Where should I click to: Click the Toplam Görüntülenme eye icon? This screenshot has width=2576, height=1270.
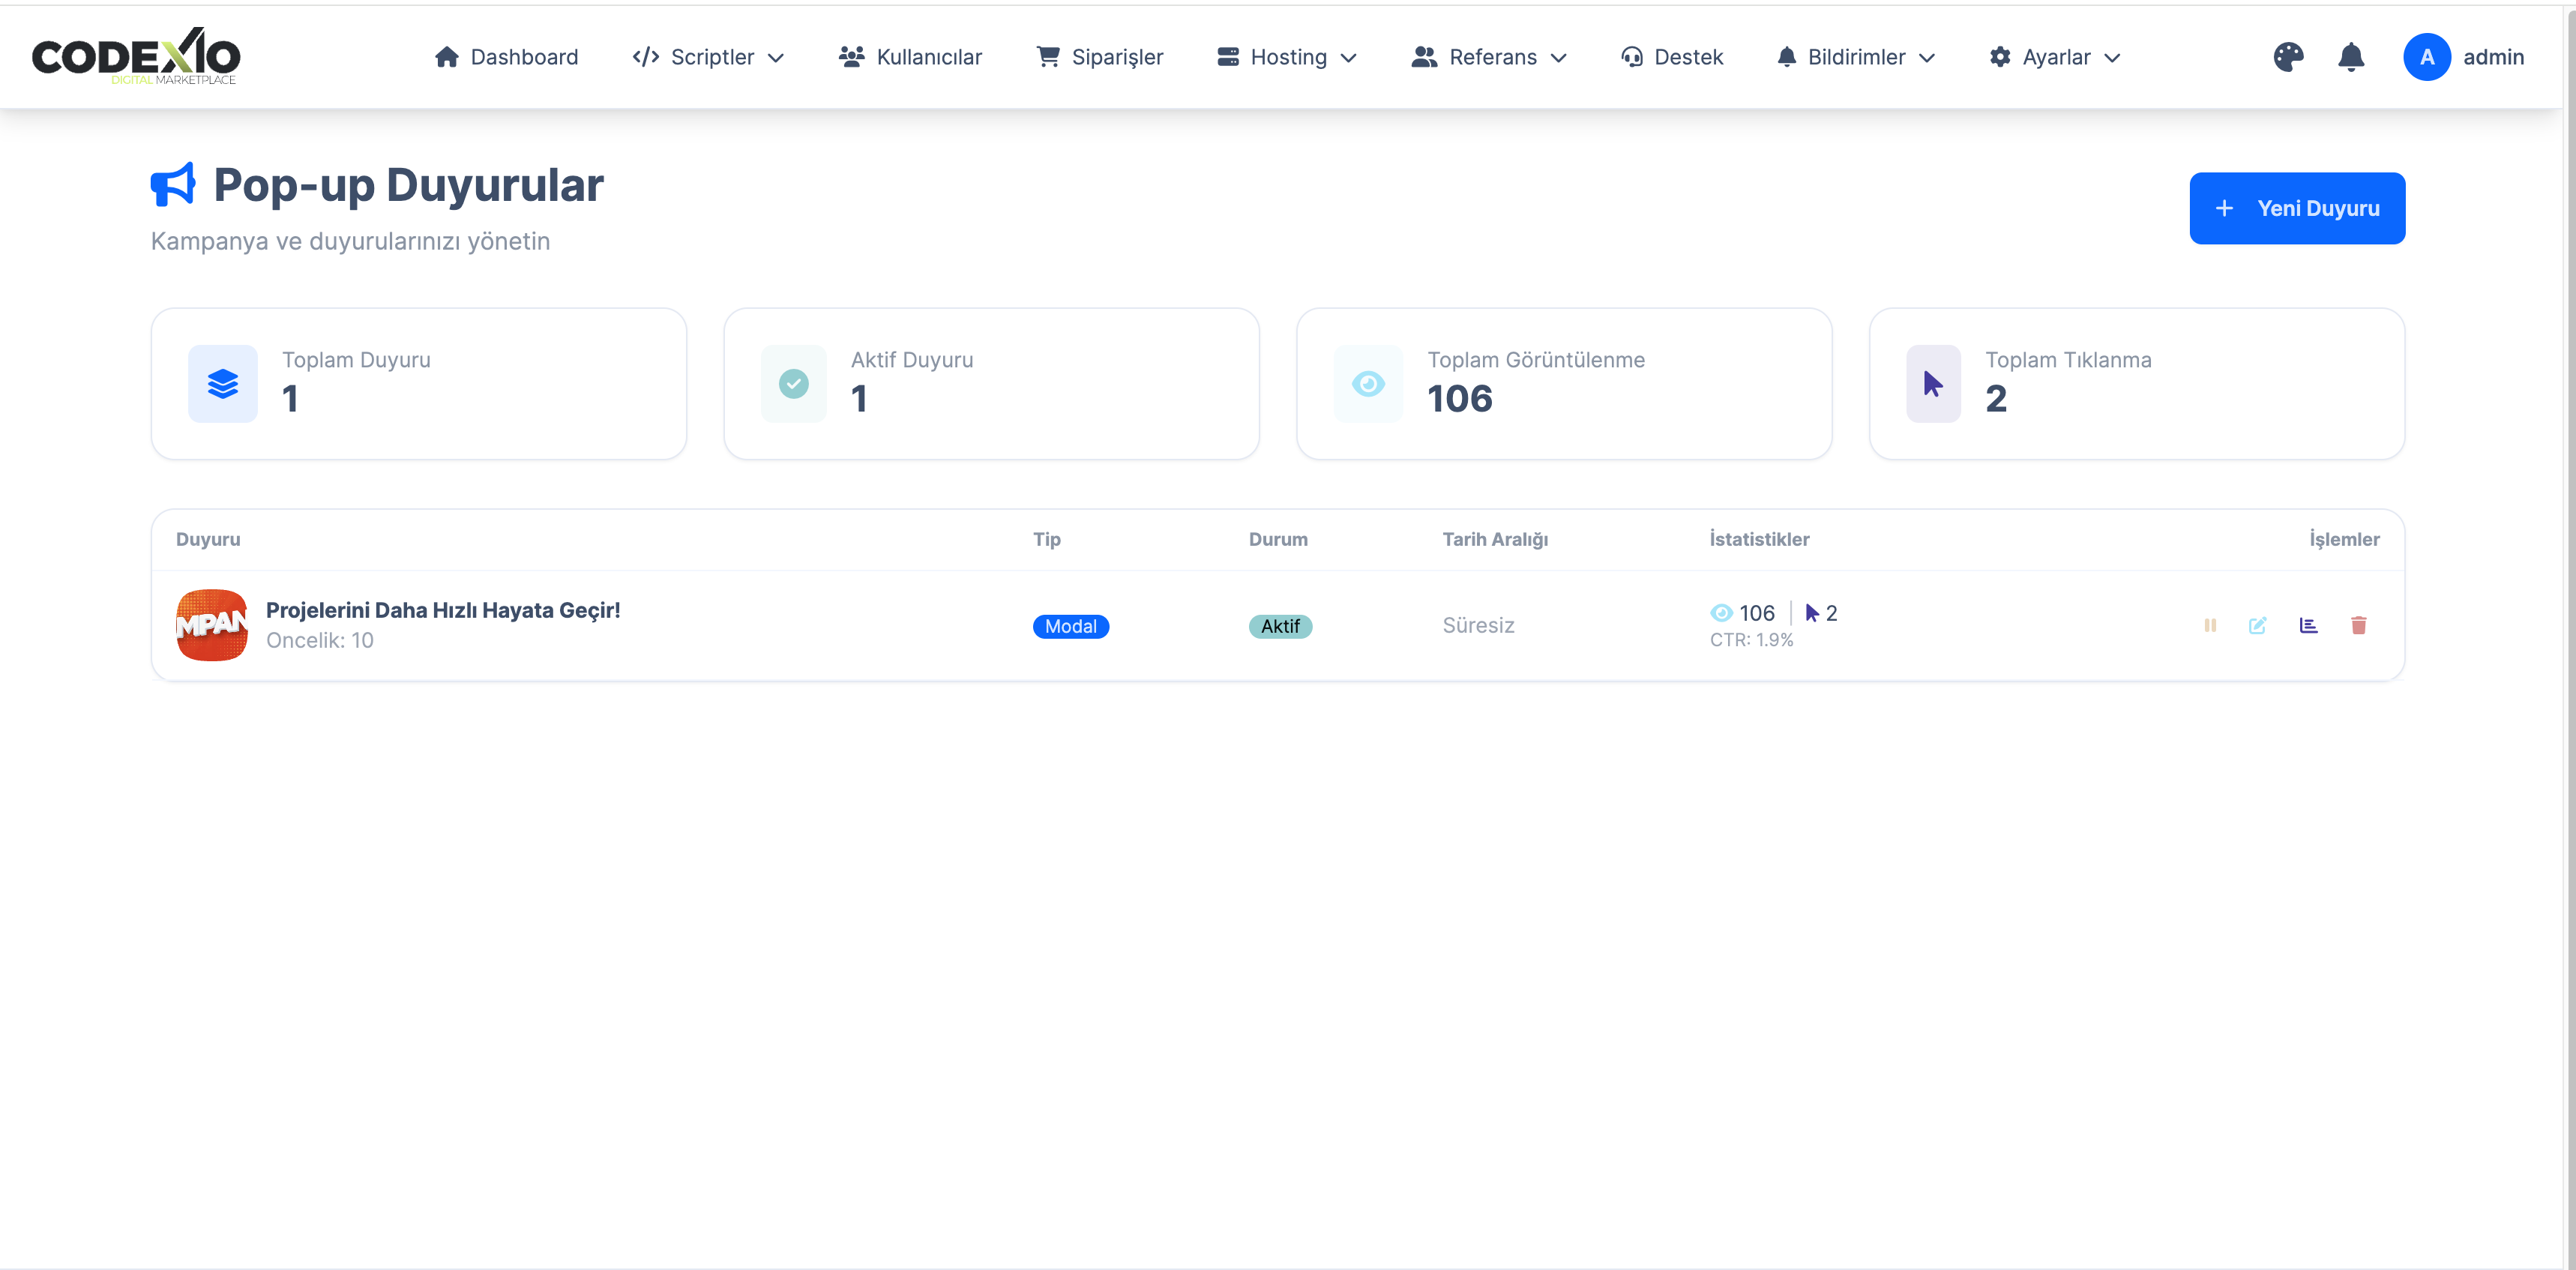tap(1368, 384)
